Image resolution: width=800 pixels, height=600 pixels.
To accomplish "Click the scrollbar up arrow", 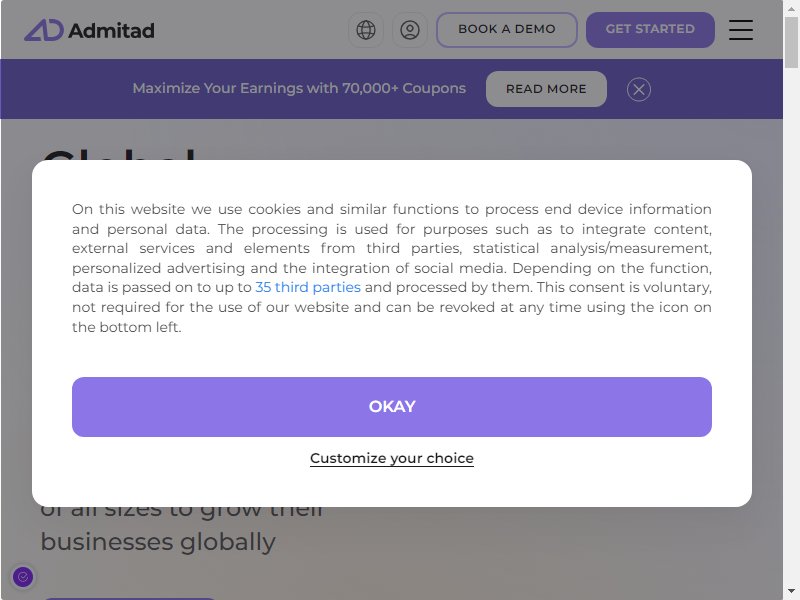I will click(791, 9).
